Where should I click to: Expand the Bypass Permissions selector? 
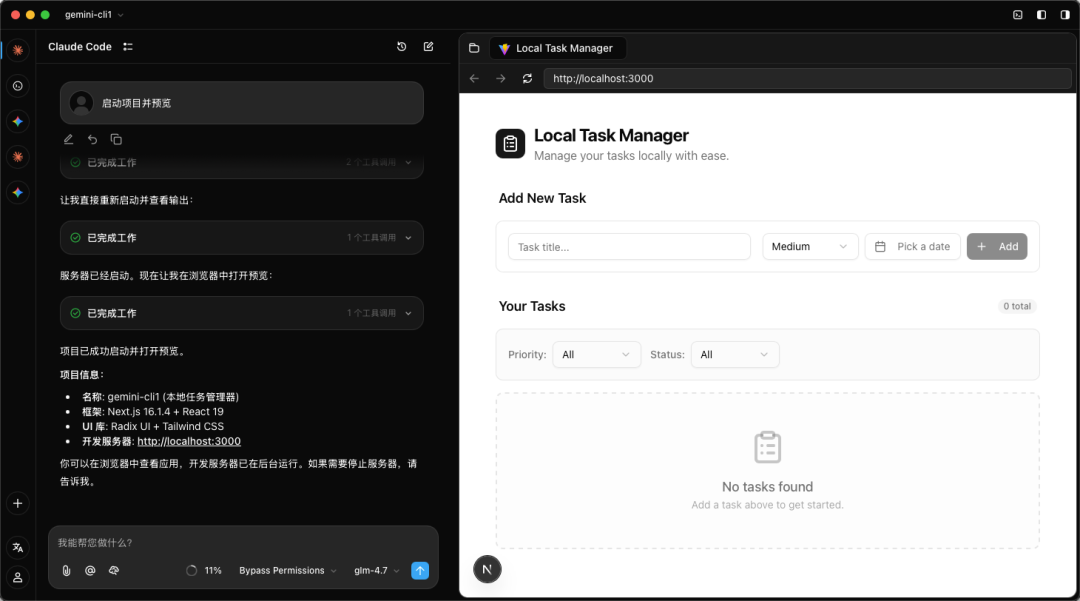(287, 571)
